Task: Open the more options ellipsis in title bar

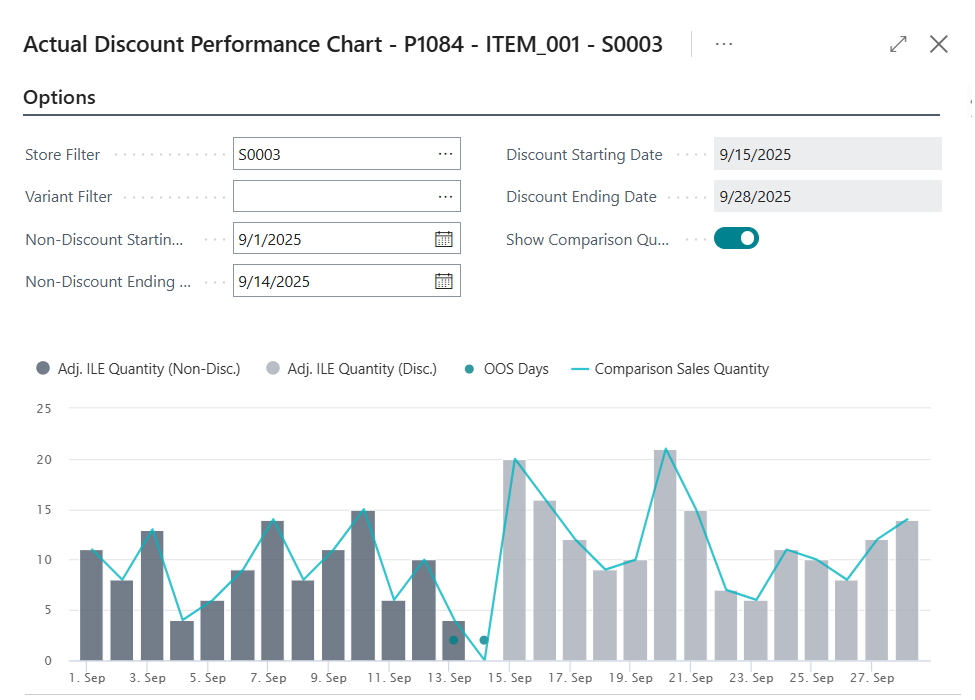Action: (724, 44)
